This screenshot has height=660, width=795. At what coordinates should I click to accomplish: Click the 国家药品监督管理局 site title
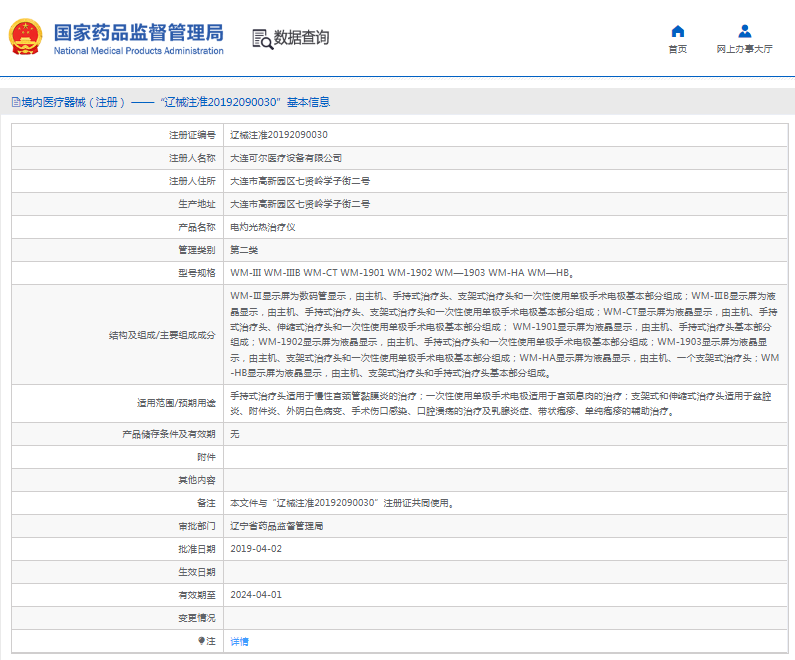(x=138, y=32)
